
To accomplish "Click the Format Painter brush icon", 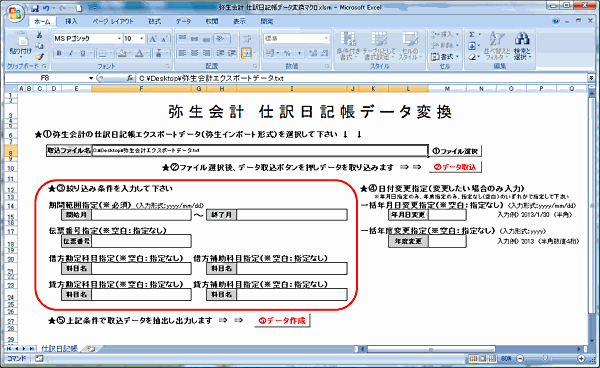I will pos(39,56).
